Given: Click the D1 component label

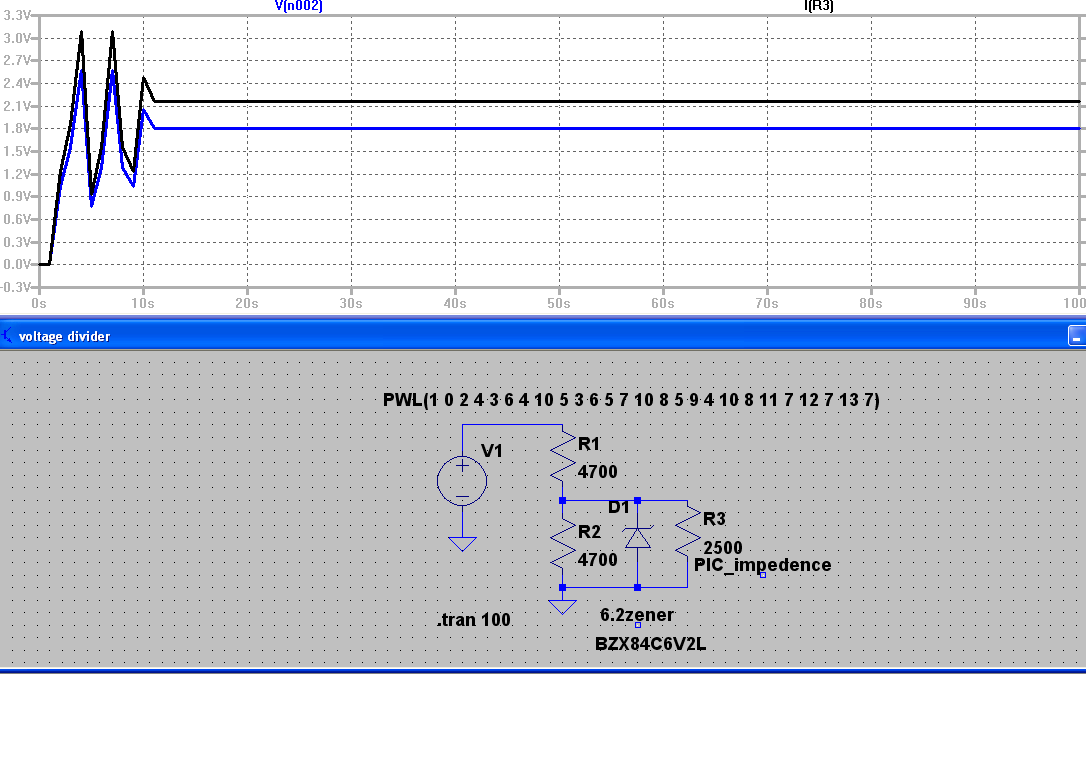Looking at the screenshot, I should tap(618, 508).
